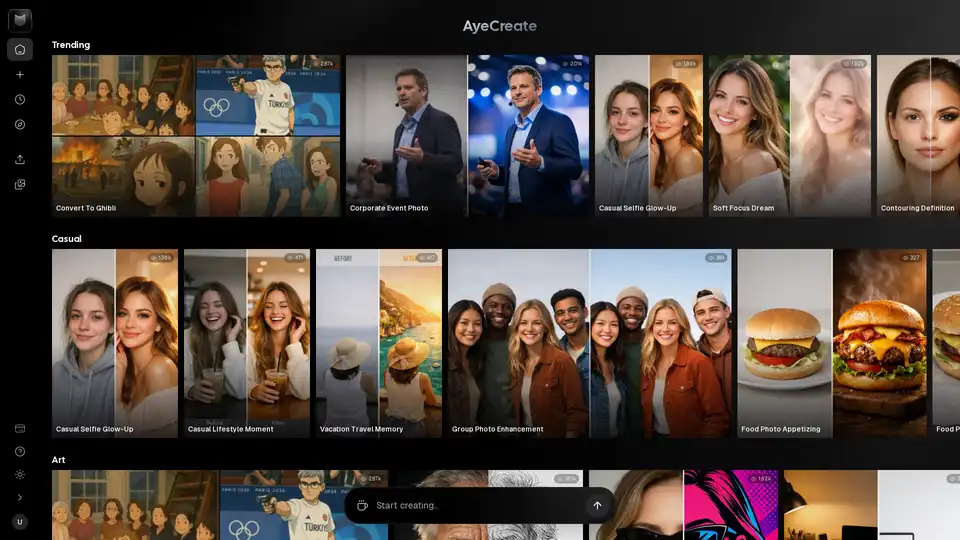960x540 pixels.
Task: Go to Home via the sidebar house icon
Action: [20, 50]
